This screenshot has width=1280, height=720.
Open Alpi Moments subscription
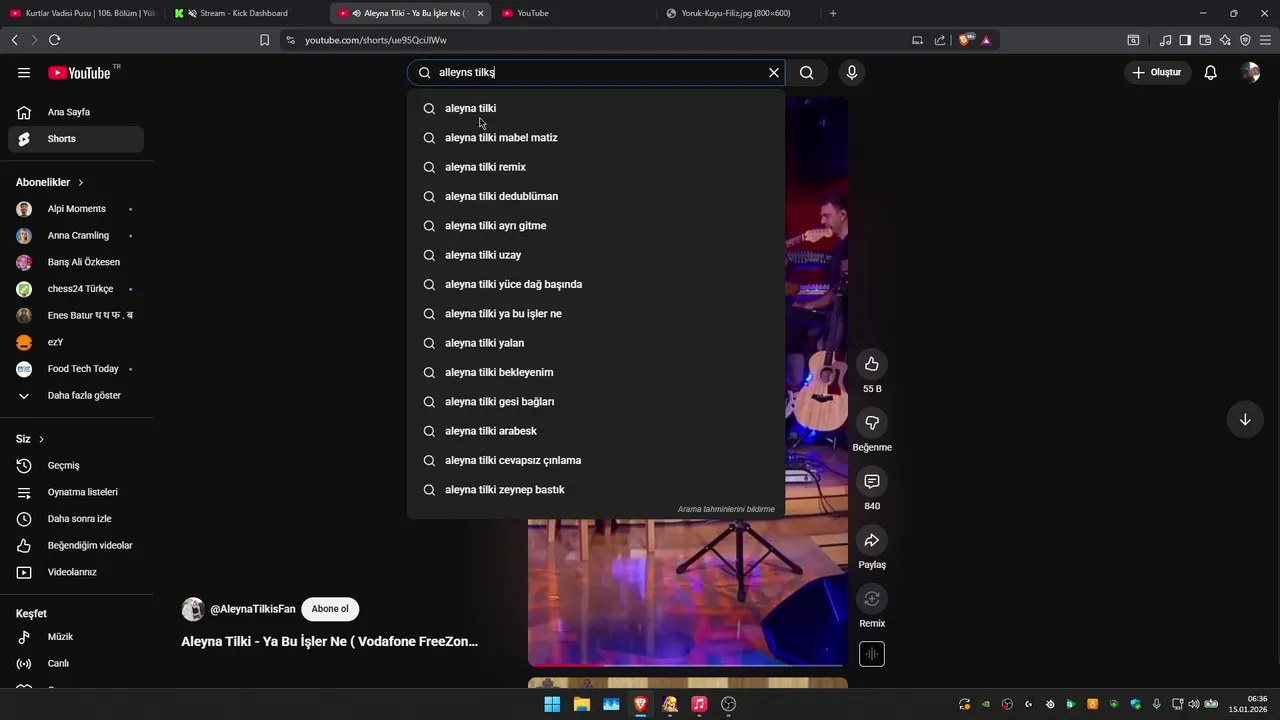(76, 209)
